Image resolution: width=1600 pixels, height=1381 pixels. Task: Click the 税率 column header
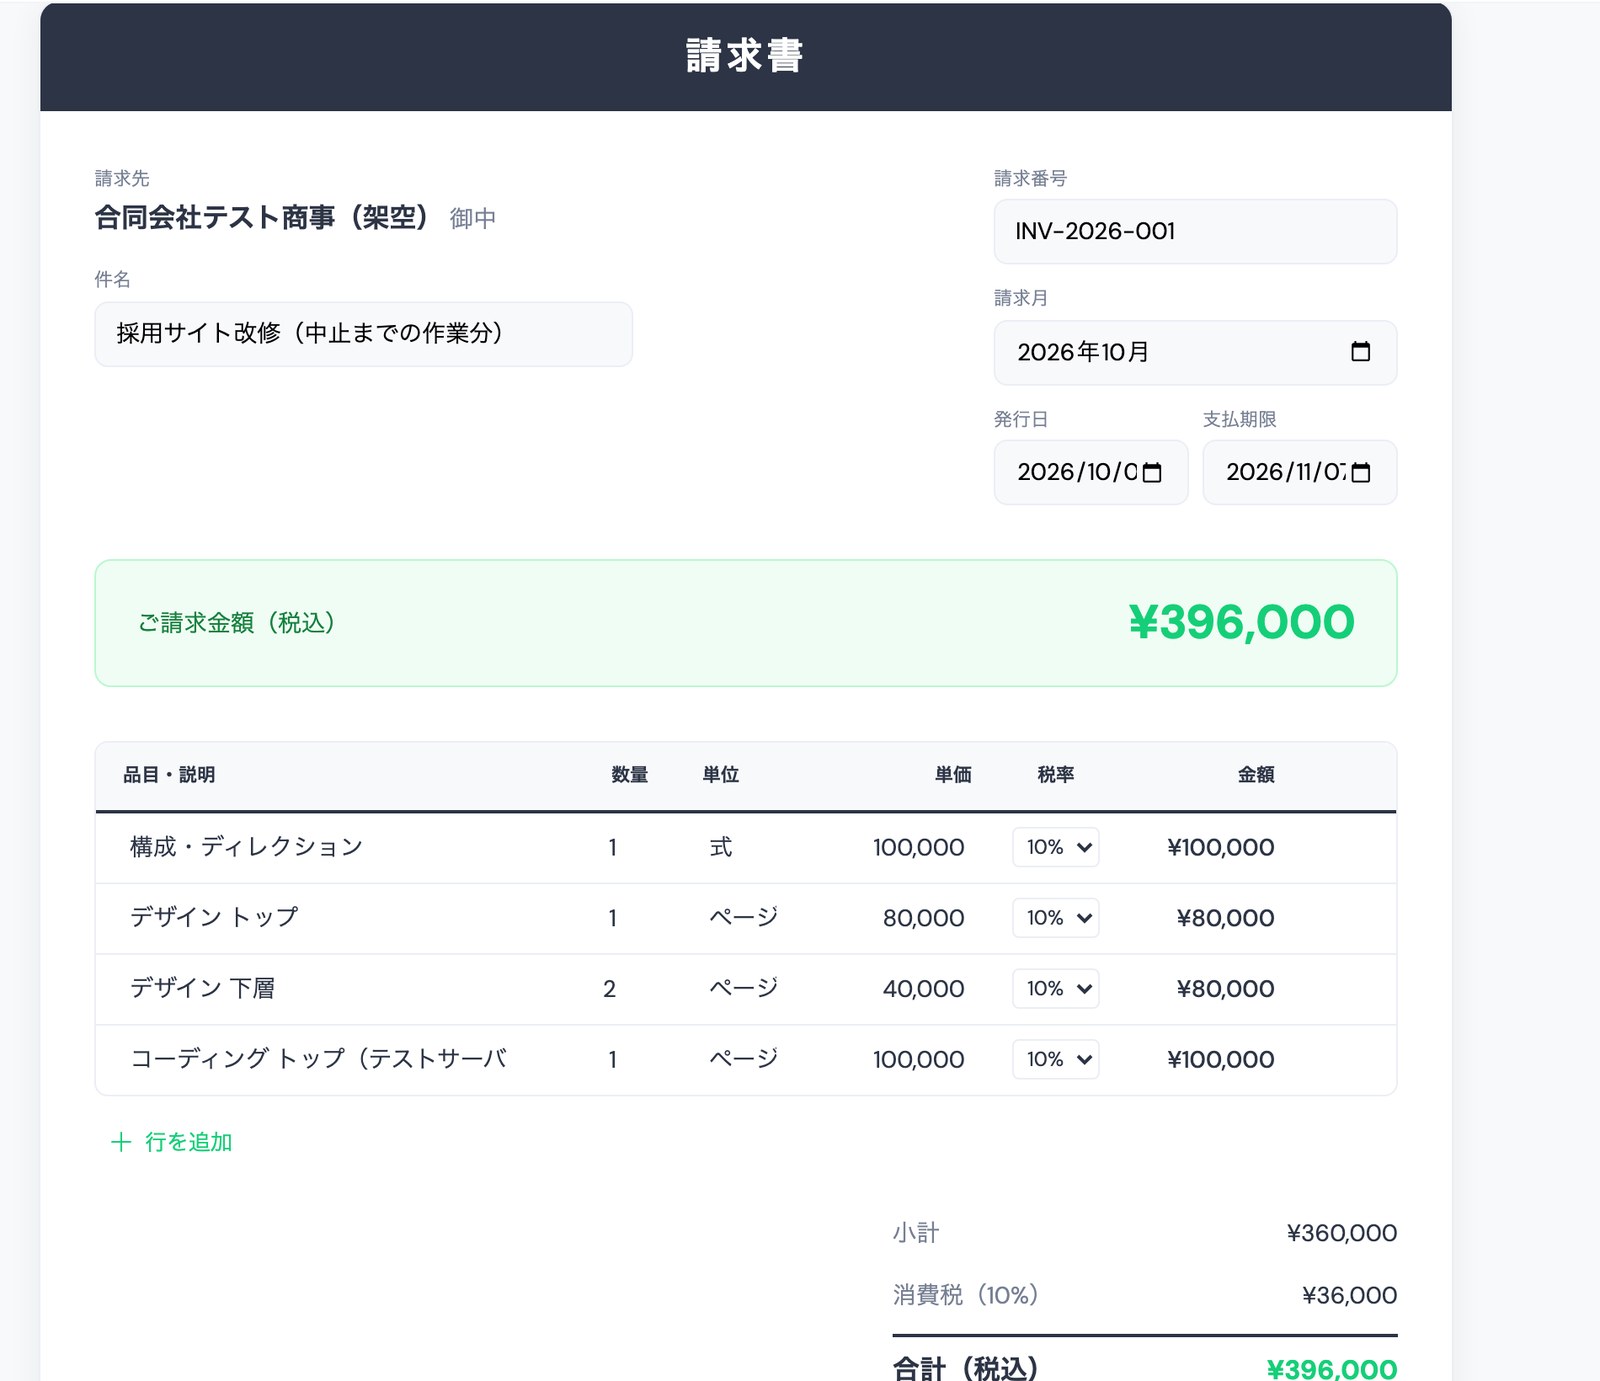click(x=1056, y=775)
